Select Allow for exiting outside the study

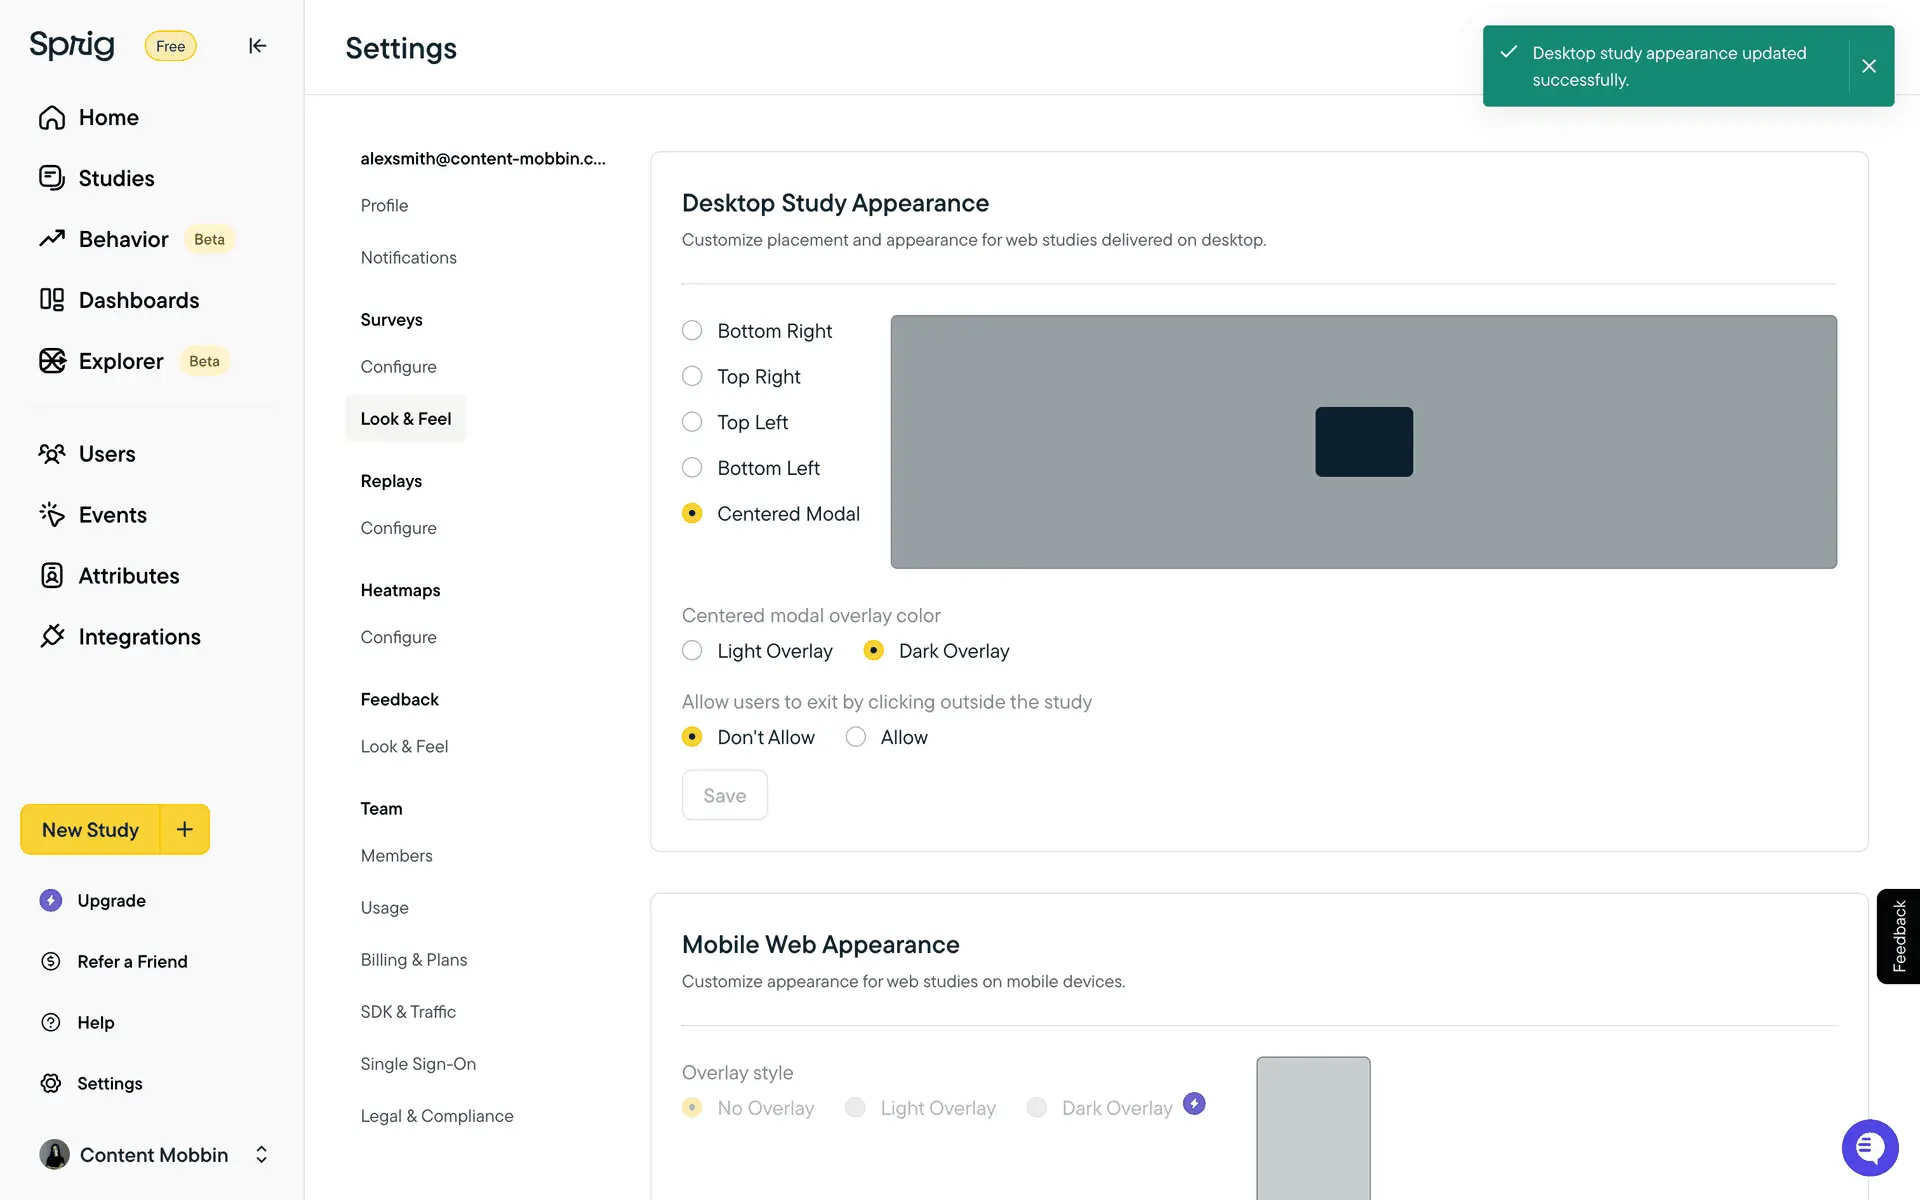click(x=856, y=737)
